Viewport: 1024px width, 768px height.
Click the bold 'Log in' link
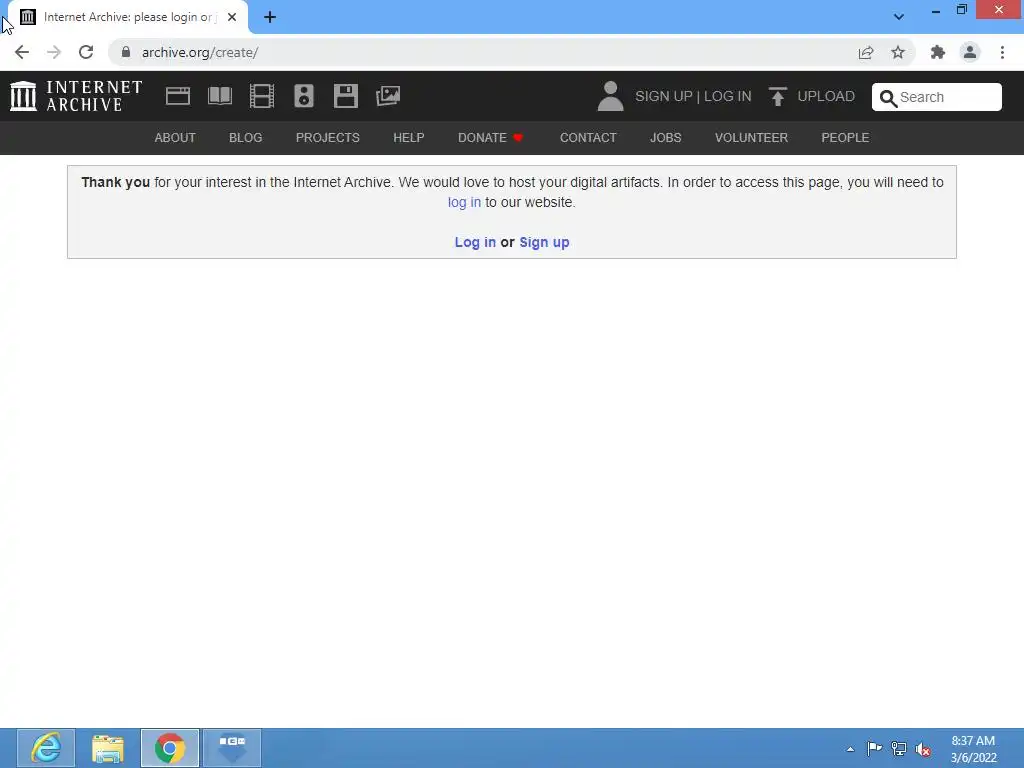click(475, 242)
